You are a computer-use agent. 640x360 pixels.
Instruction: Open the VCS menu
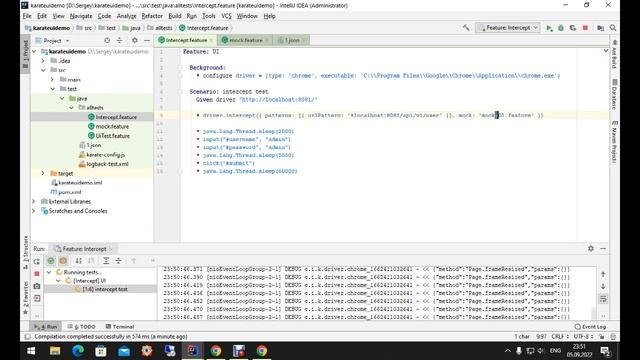(x=226, y=16)
